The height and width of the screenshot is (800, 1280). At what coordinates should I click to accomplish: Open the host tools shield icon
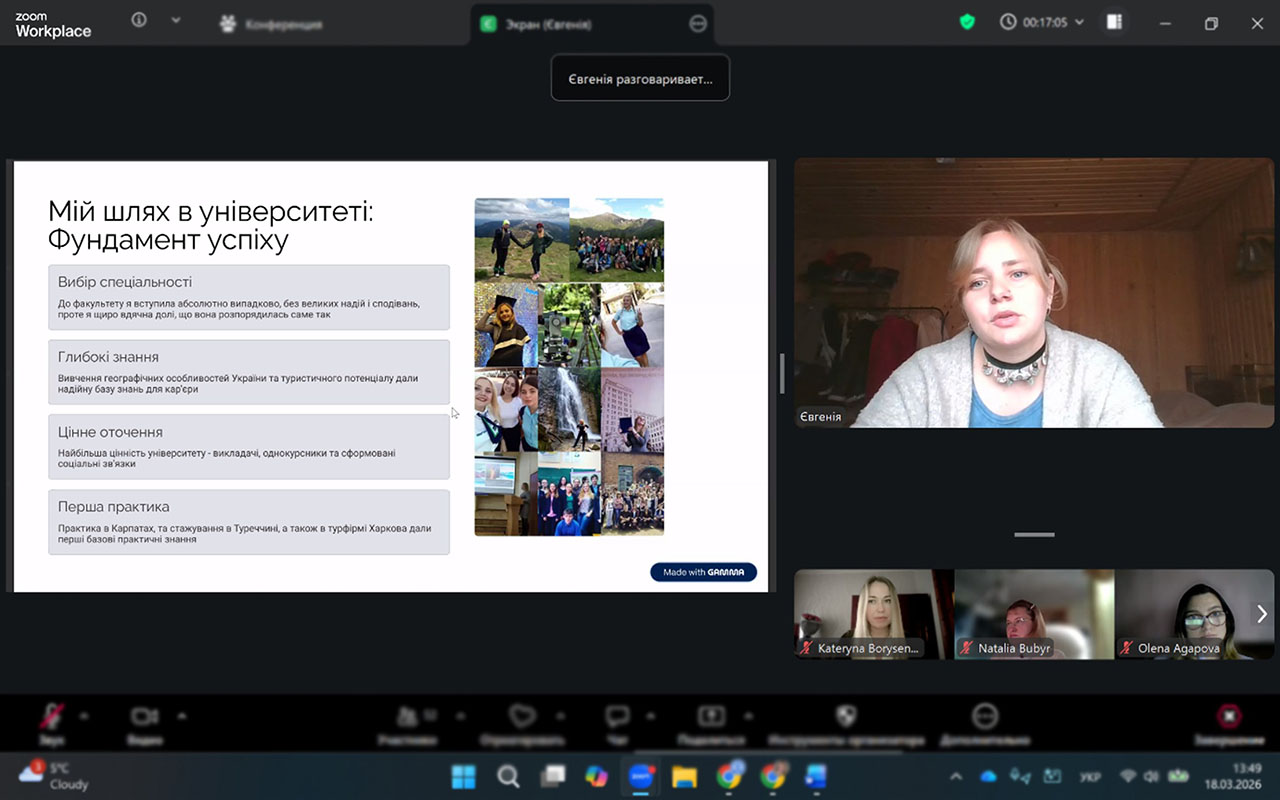(x=846, y=716)
